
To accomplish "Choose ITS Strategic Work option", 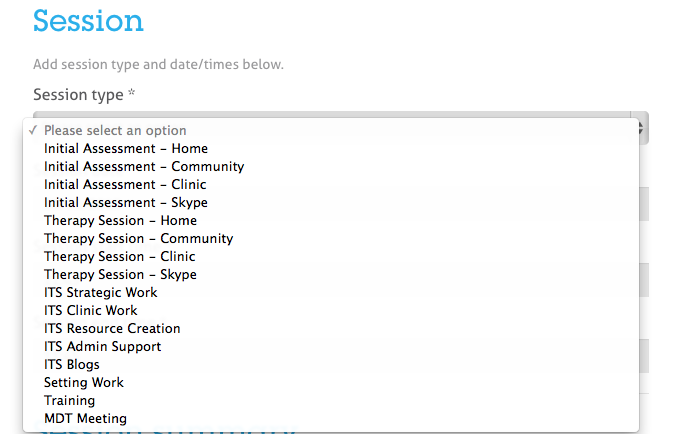I will click(100, 293).
